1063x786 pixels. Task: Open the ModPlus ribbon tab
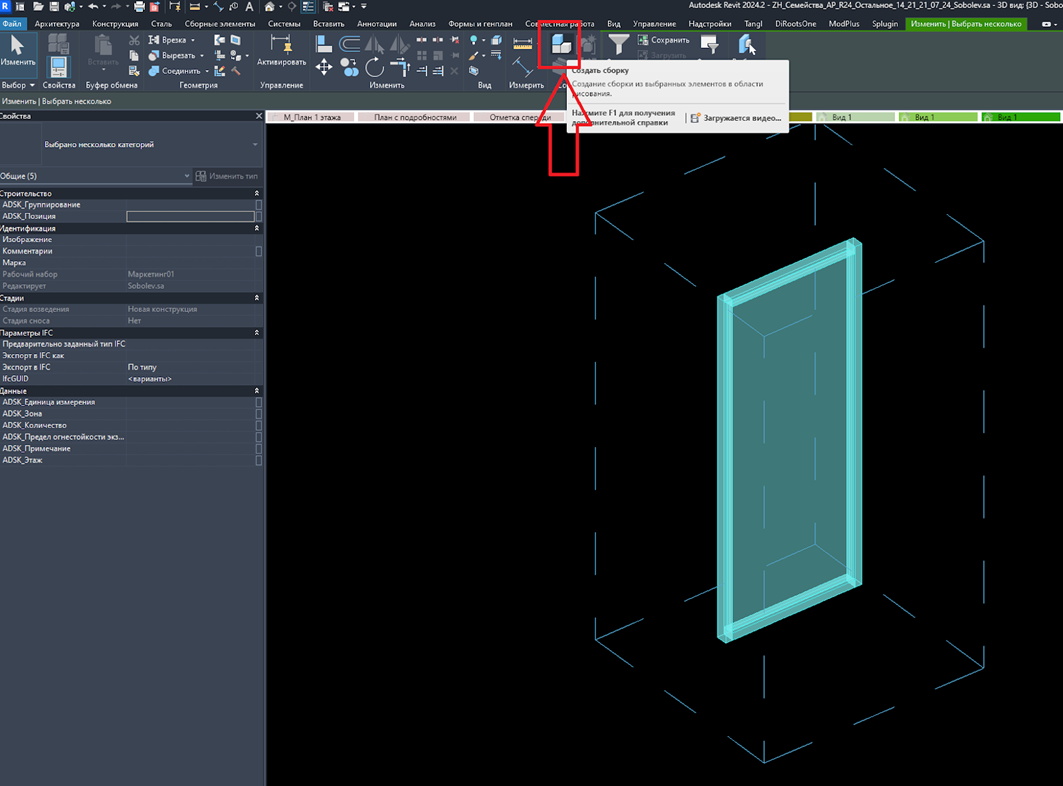pyautogui.click(x=844, y=24)
